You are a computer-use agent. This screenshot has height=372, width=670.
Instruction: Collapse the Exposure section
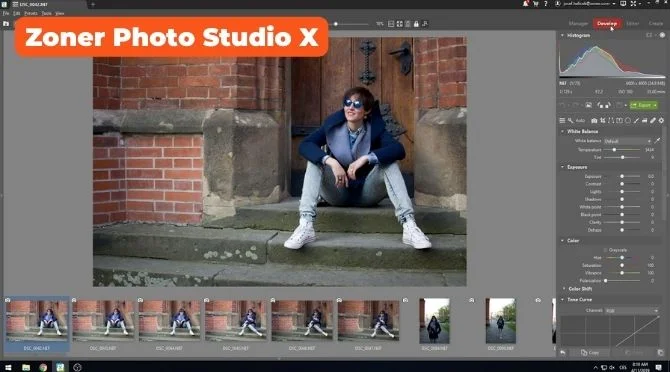pyautogui.click(x=562, y=167)
